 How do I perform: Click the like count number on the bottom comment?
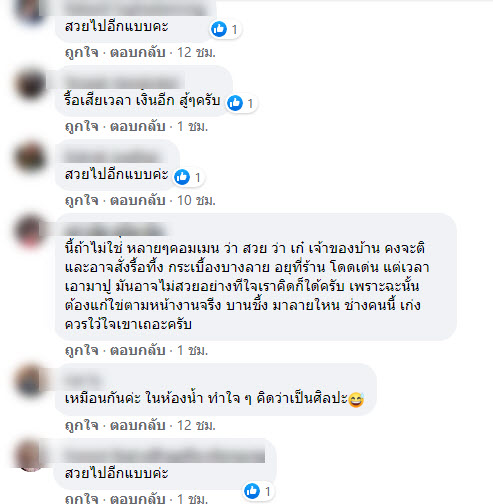(267, 491)
